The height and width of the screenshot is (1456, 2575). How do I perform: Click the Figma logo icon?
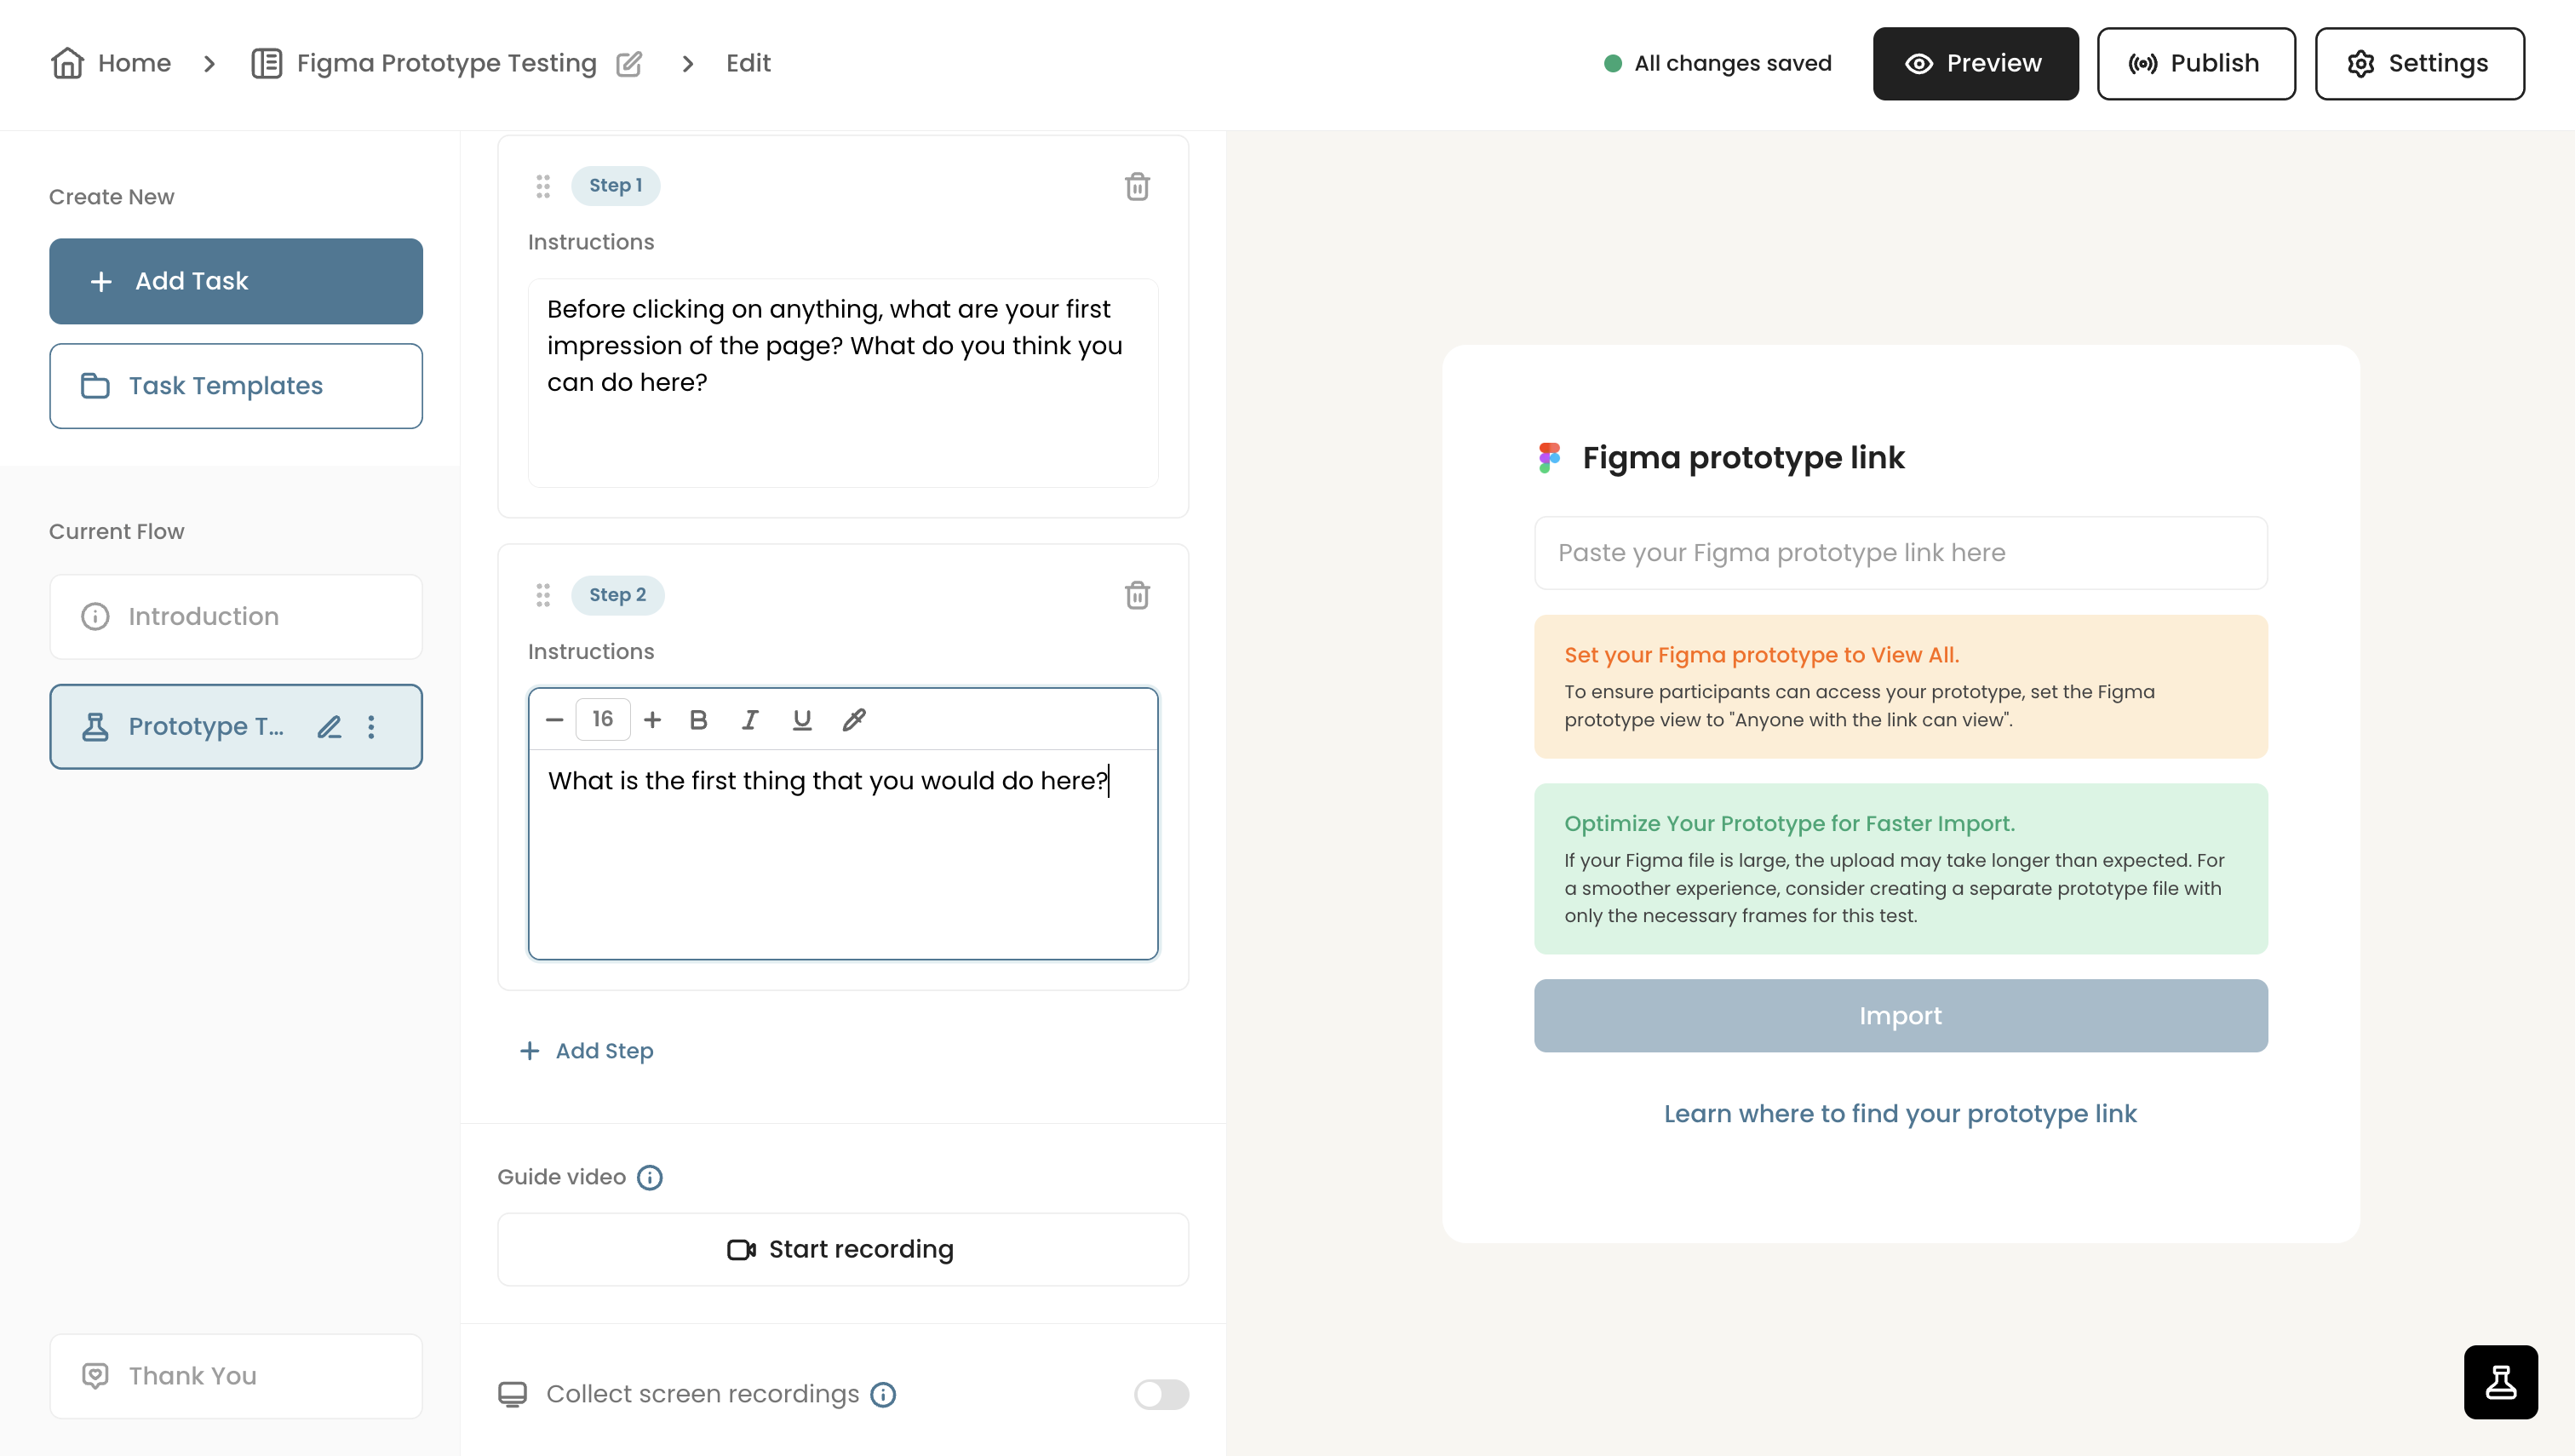click(1549, 458)
